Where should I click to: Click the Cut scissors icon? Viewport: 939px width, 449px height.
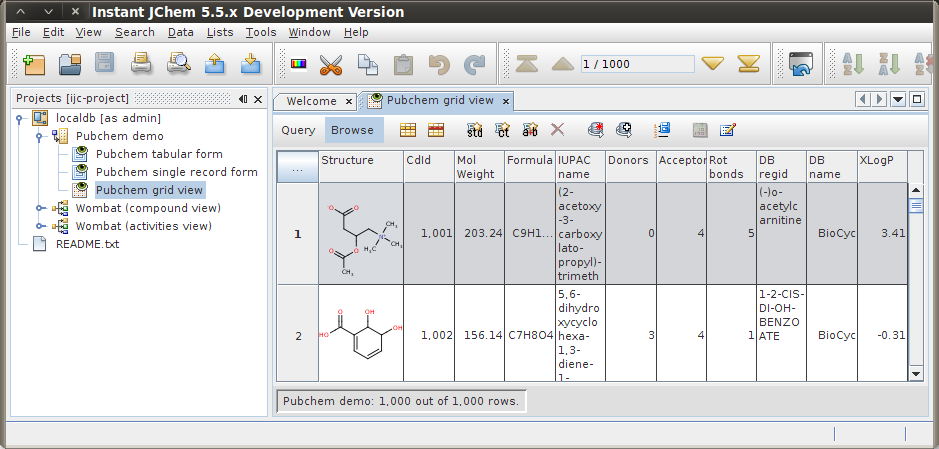click(x=330, y=65)
